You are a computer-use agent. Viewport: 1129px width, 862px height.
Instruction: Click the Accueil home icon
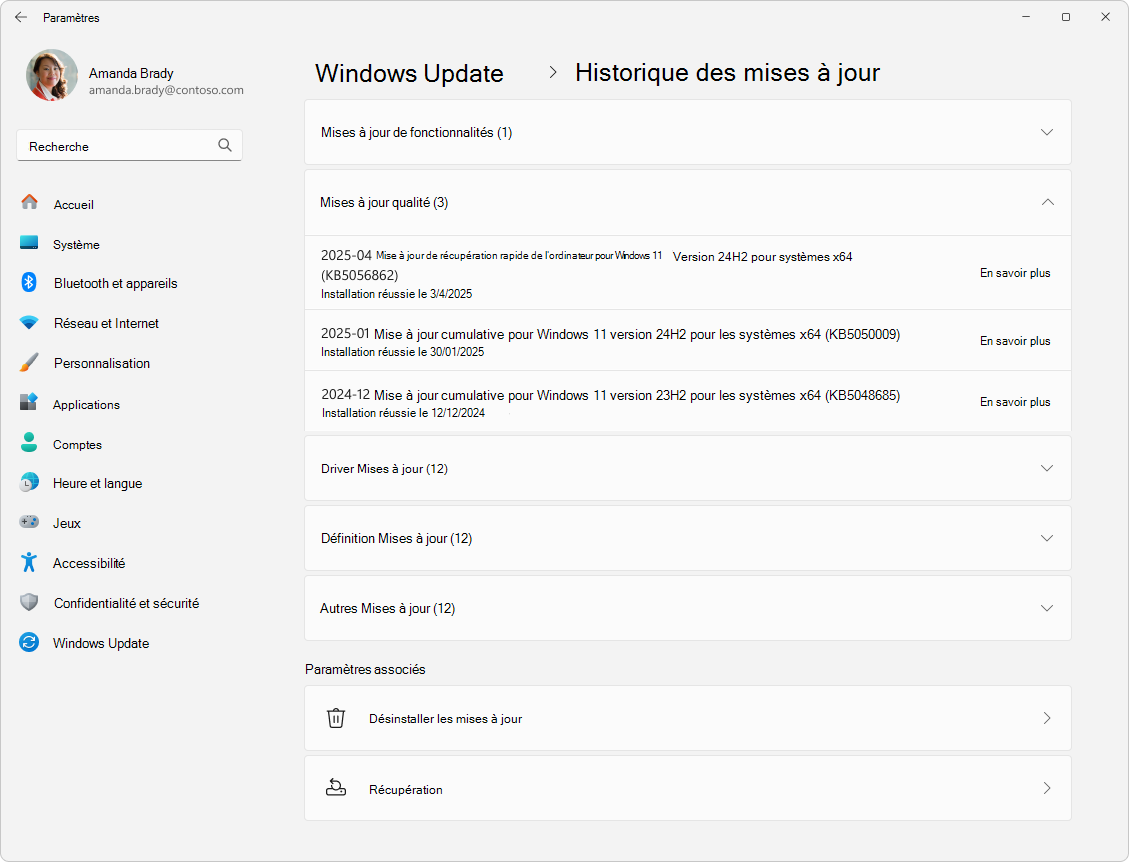pyautogui.click(x=30, y=202)
